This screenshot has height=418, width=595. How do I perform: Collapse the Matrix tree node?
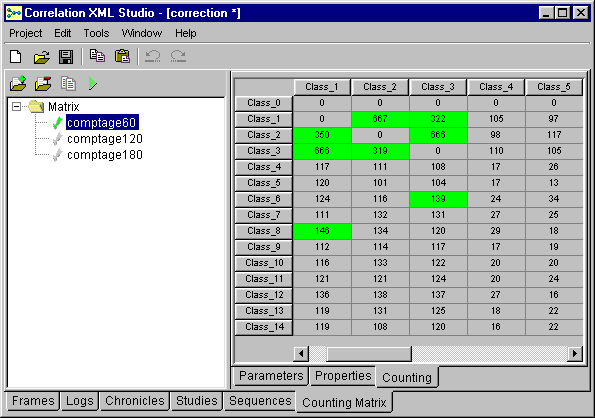pos(16,107)
